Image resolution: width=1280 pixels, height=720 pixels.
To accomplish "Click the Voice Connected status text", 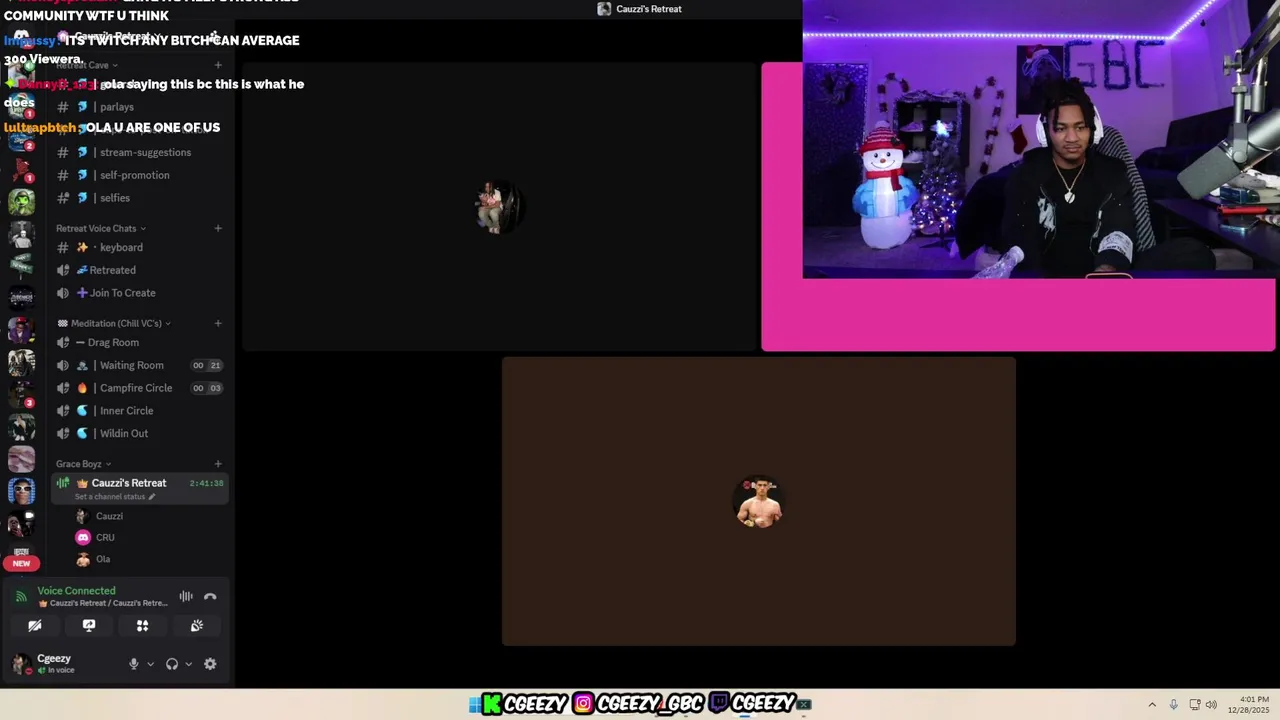I will pos(76,591).
